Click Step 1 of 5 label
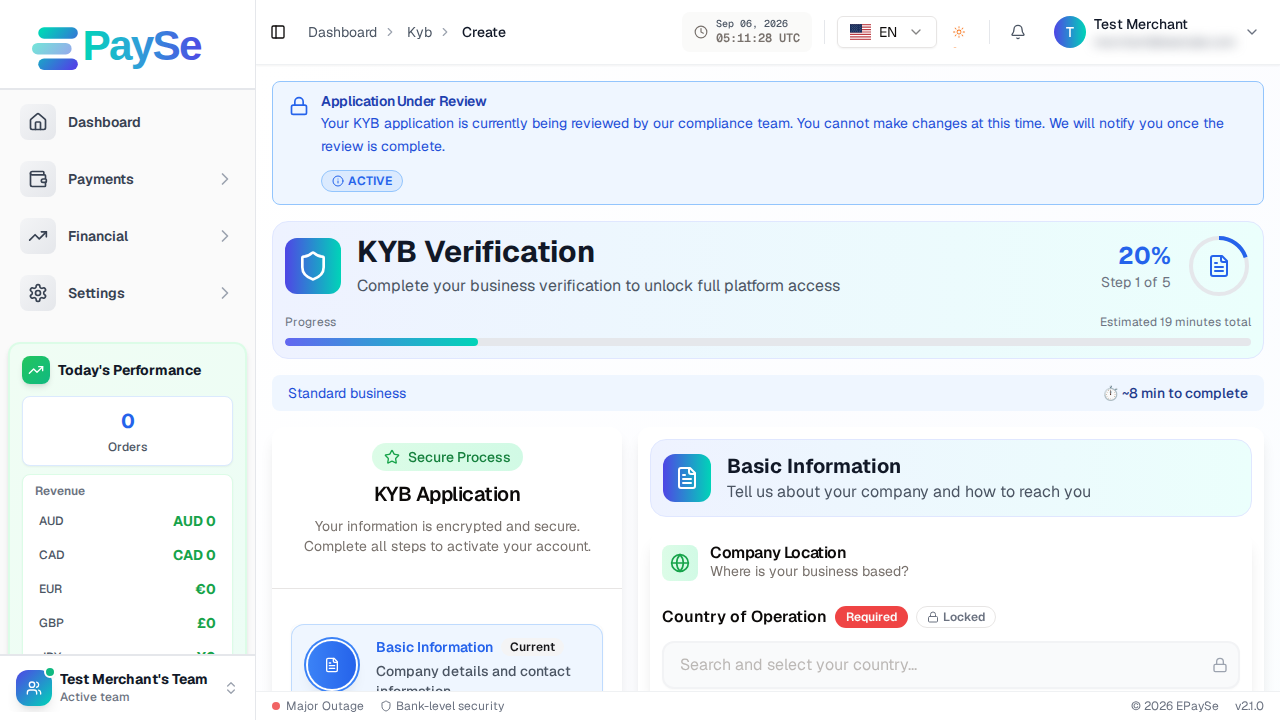The width and height of the screenshot is (1280, 720). coord(1136,282)
